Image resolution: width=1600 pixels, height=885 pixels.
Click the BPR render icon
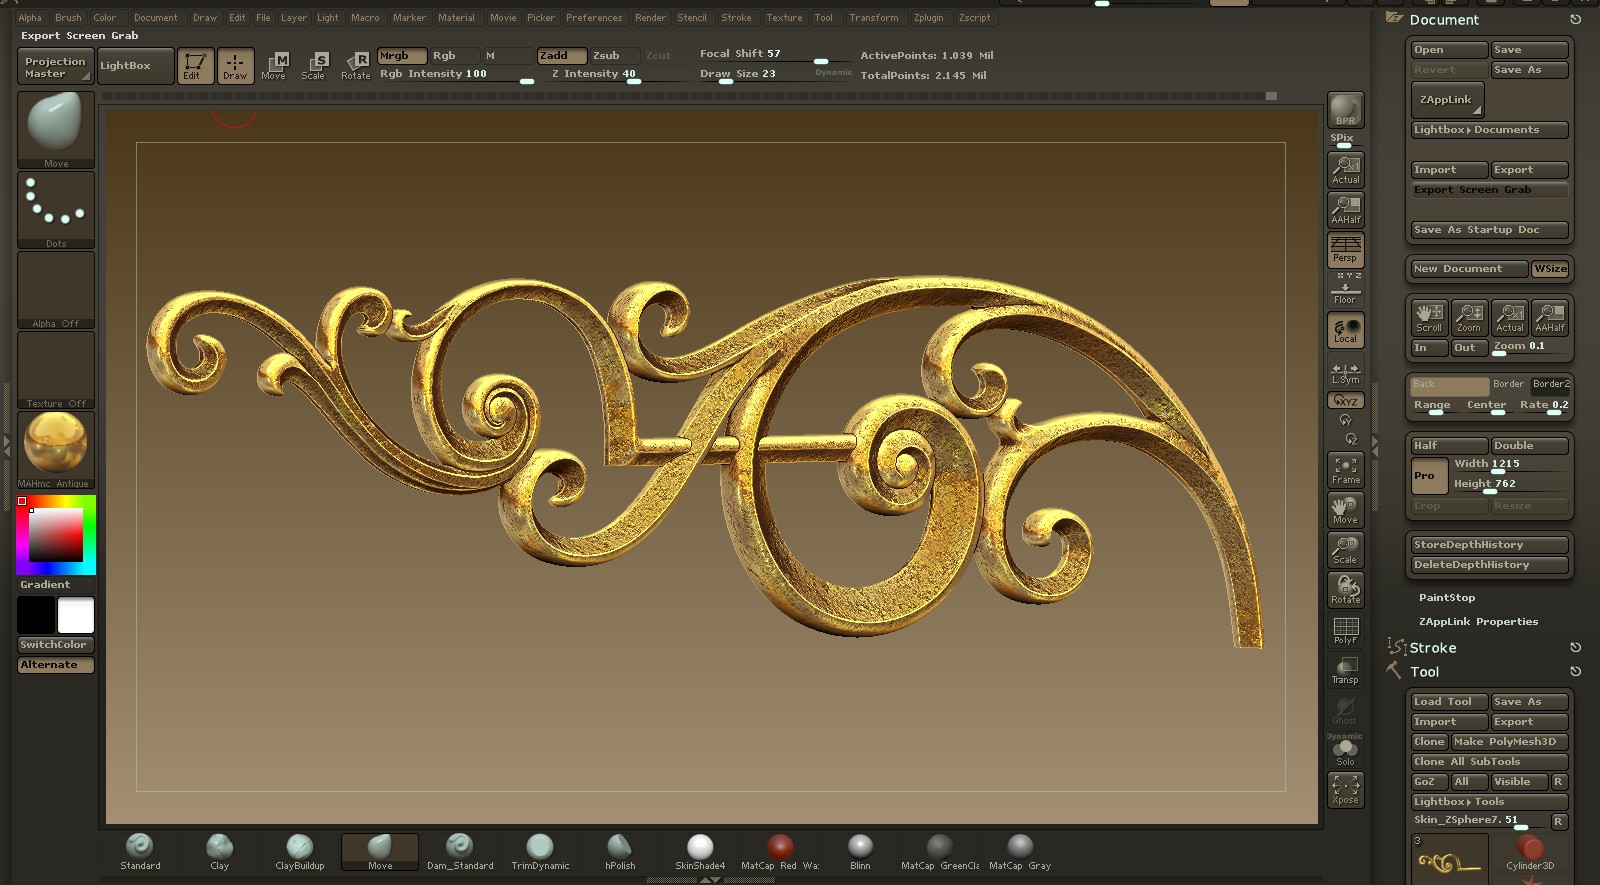pyautogui.click(x=1345, y=110)
